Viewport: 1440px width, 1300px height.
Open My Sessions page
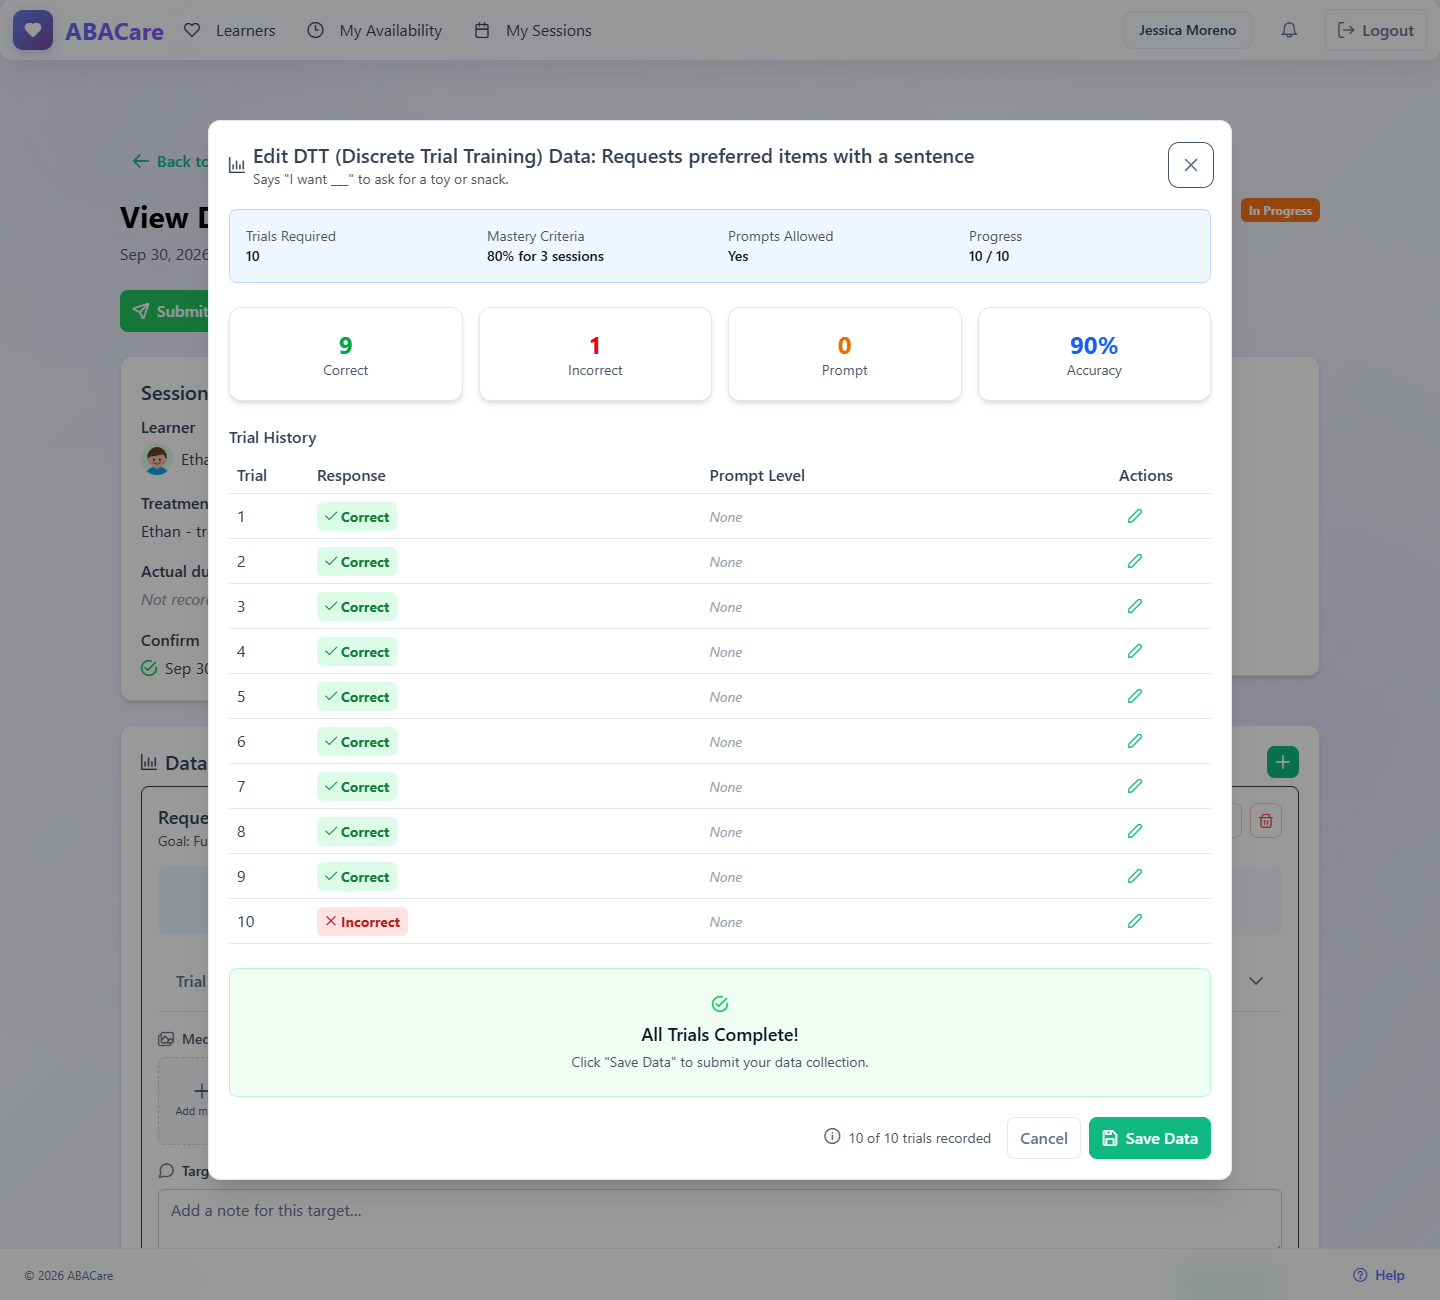point(533,30)
